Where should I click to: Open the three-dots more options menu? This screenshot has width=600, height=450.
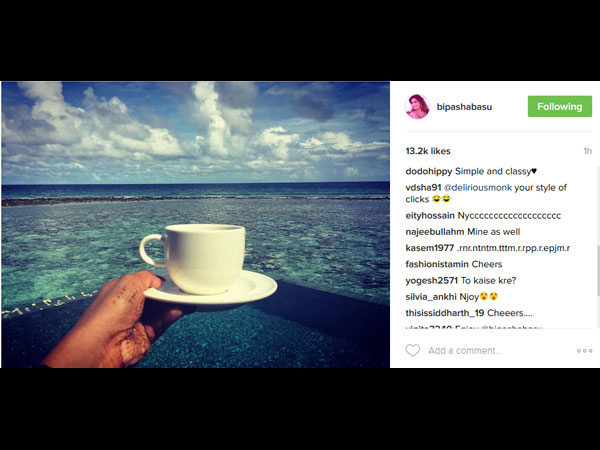584,351
